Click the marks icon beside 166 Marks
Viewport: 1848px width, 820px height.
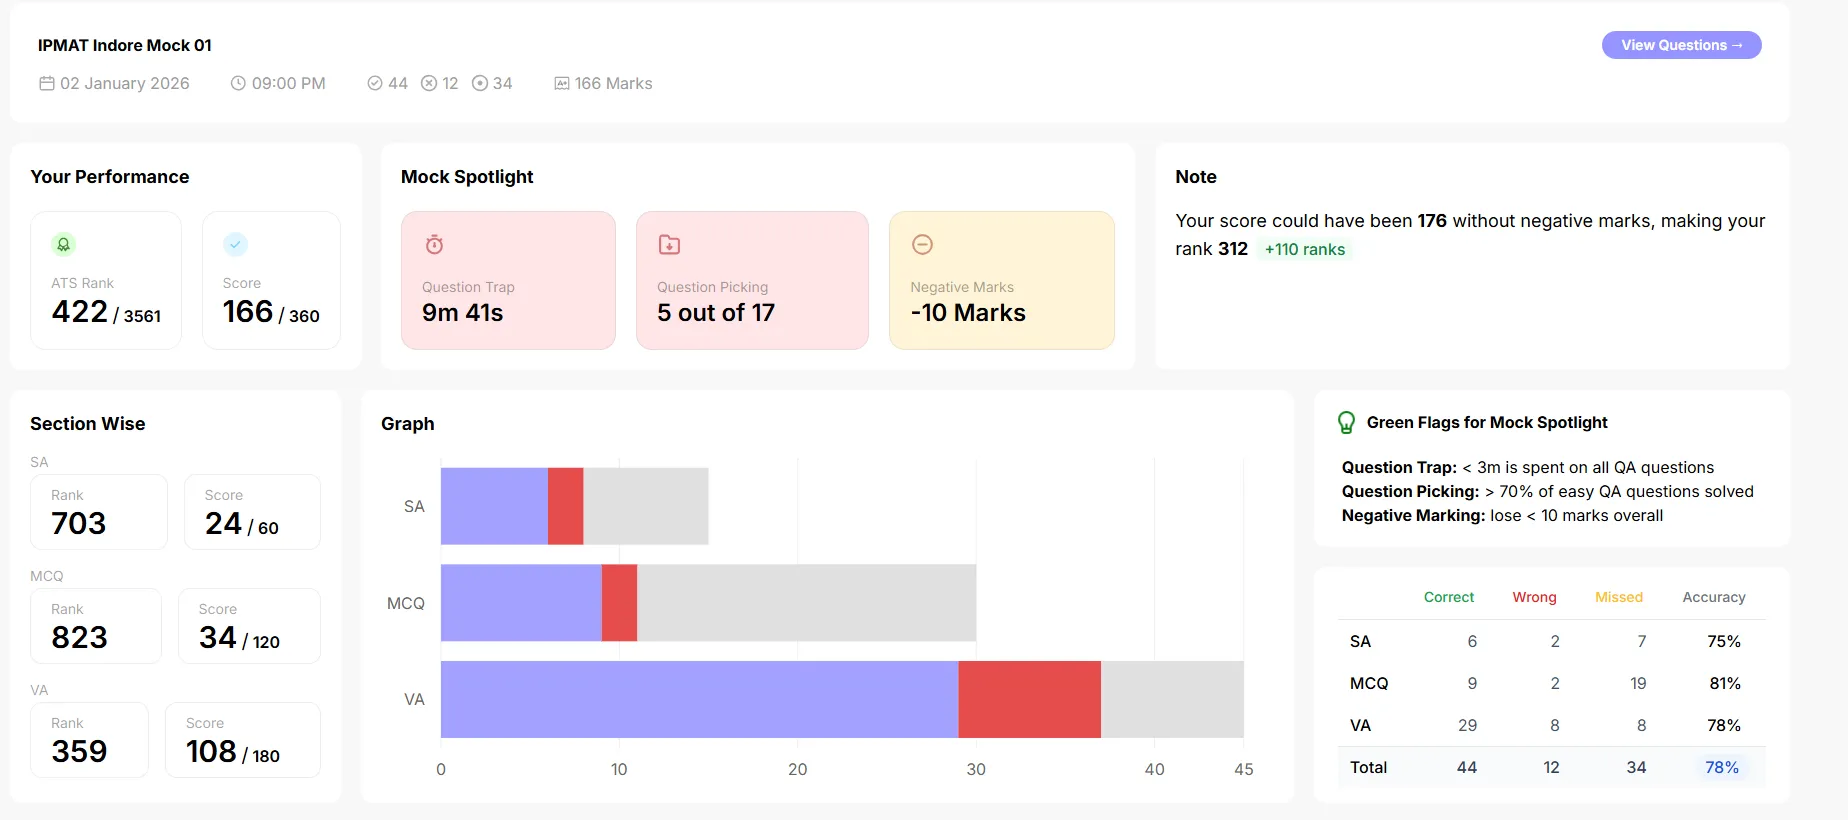[562, 83]
